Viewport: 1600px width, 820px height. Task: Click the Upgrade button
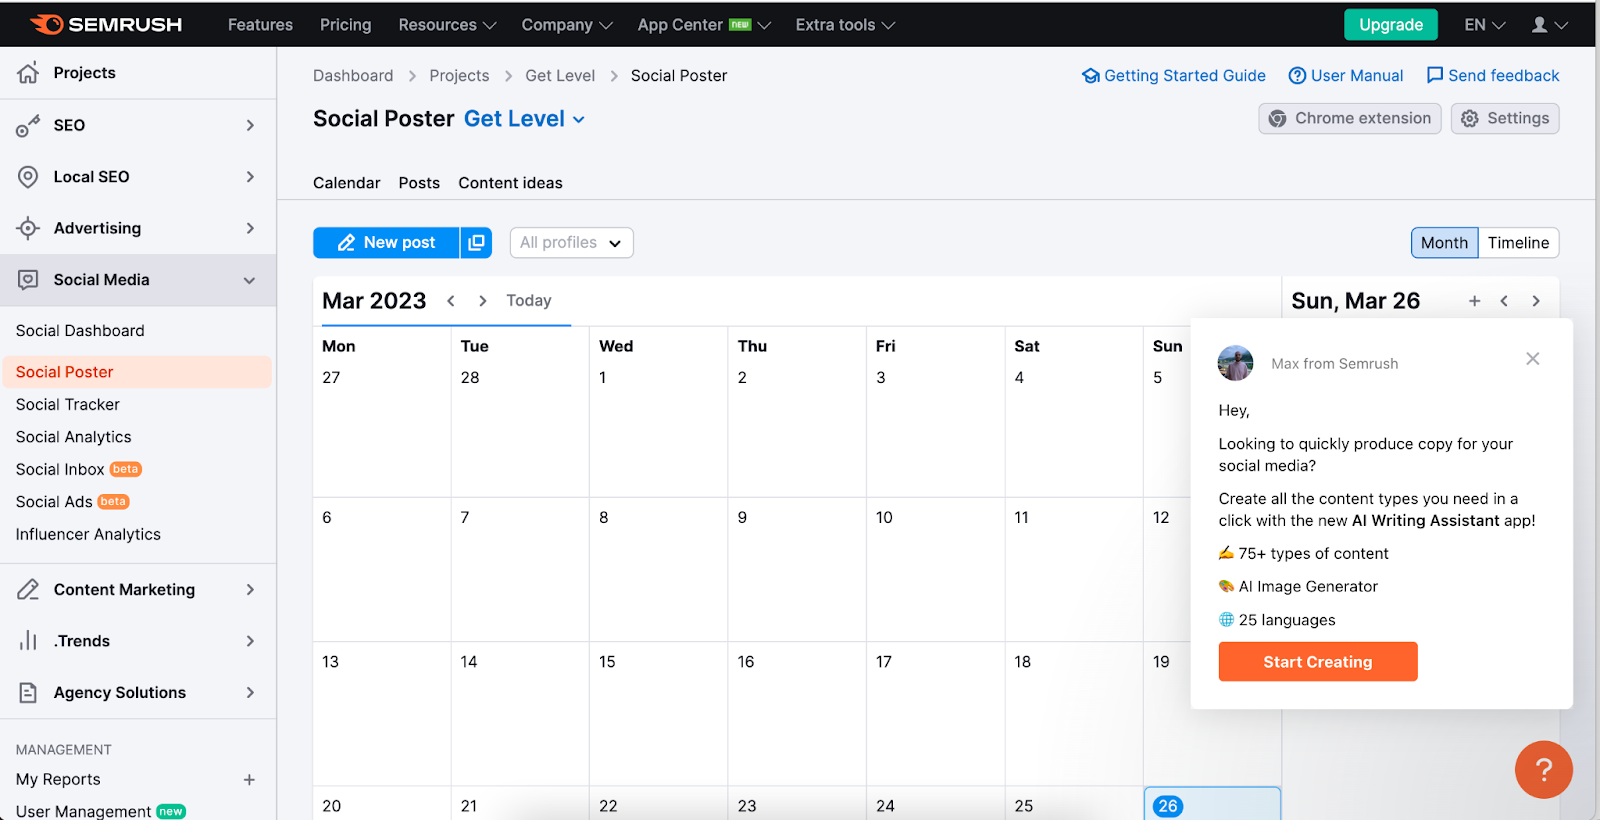coord(1390,25)
